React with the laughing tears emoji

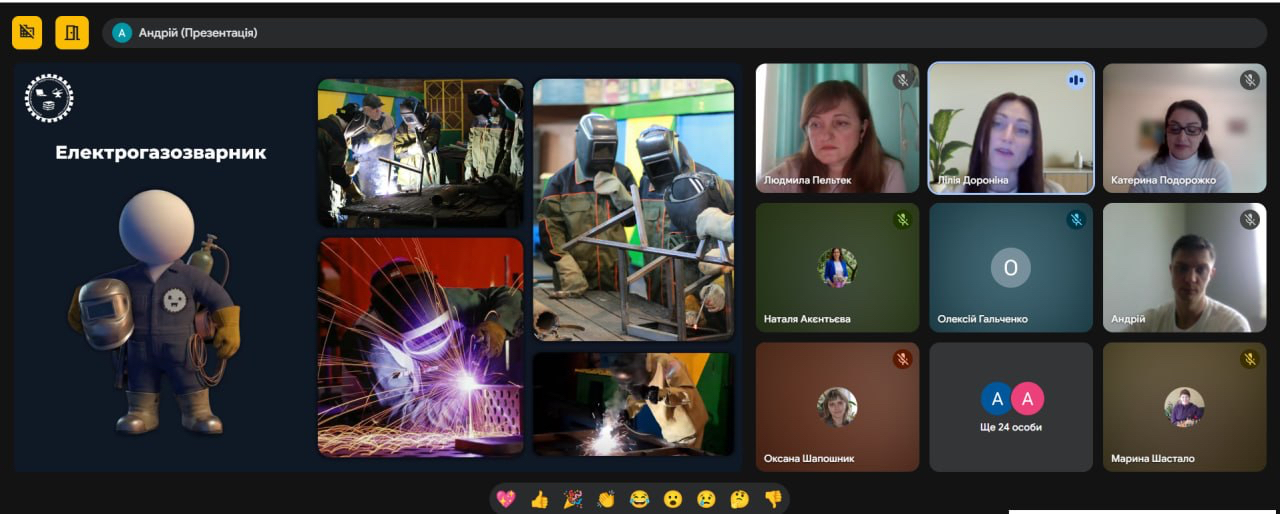[639, 499]
